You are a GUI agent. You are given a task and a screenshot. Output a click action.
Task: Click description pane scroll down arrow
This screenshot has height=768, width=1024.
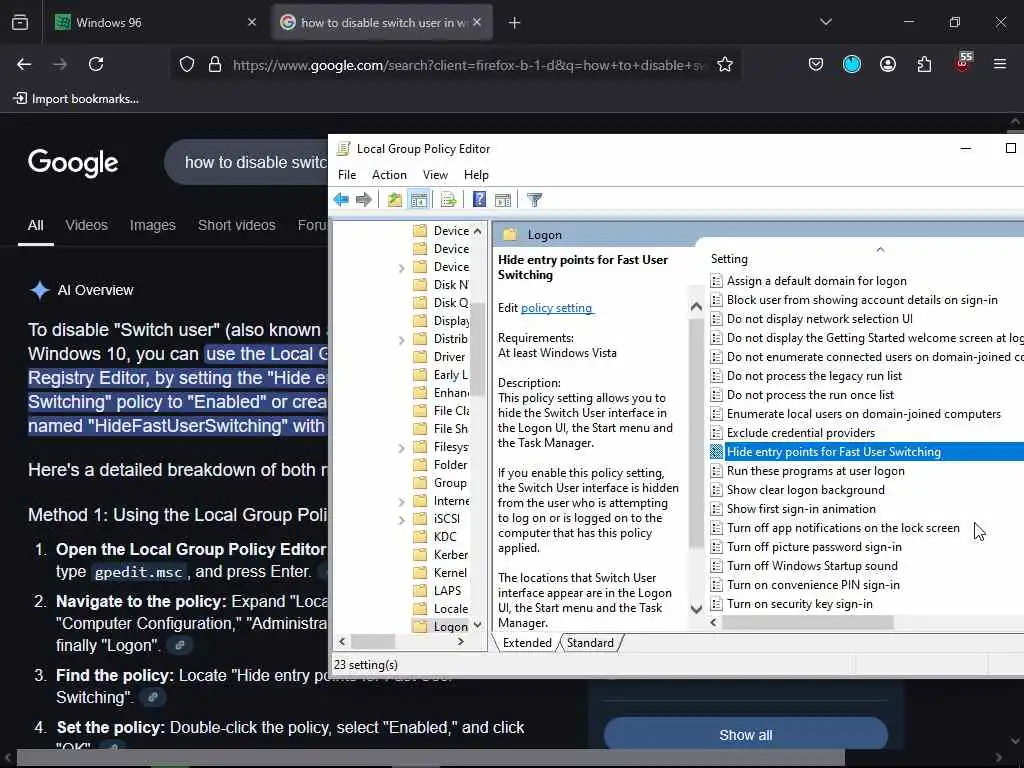tap(696, 609)
